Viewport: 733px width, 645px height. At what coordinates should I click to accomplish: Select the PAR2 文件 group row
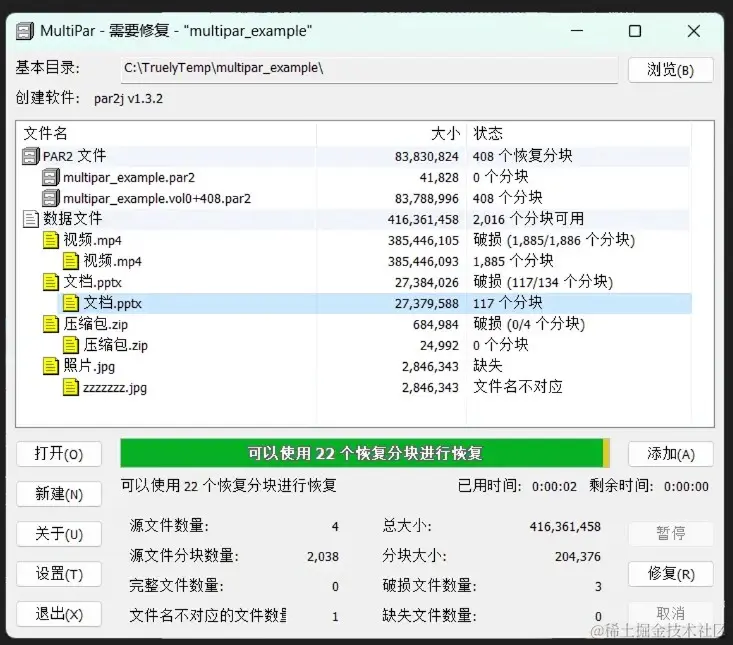356,156
